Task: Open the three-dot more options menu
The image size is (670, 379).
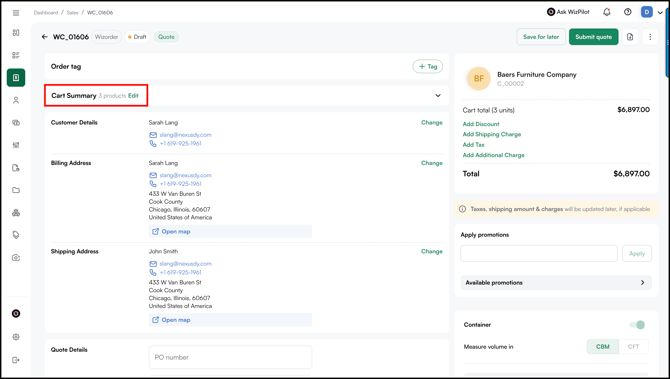Action: point(650,37)
